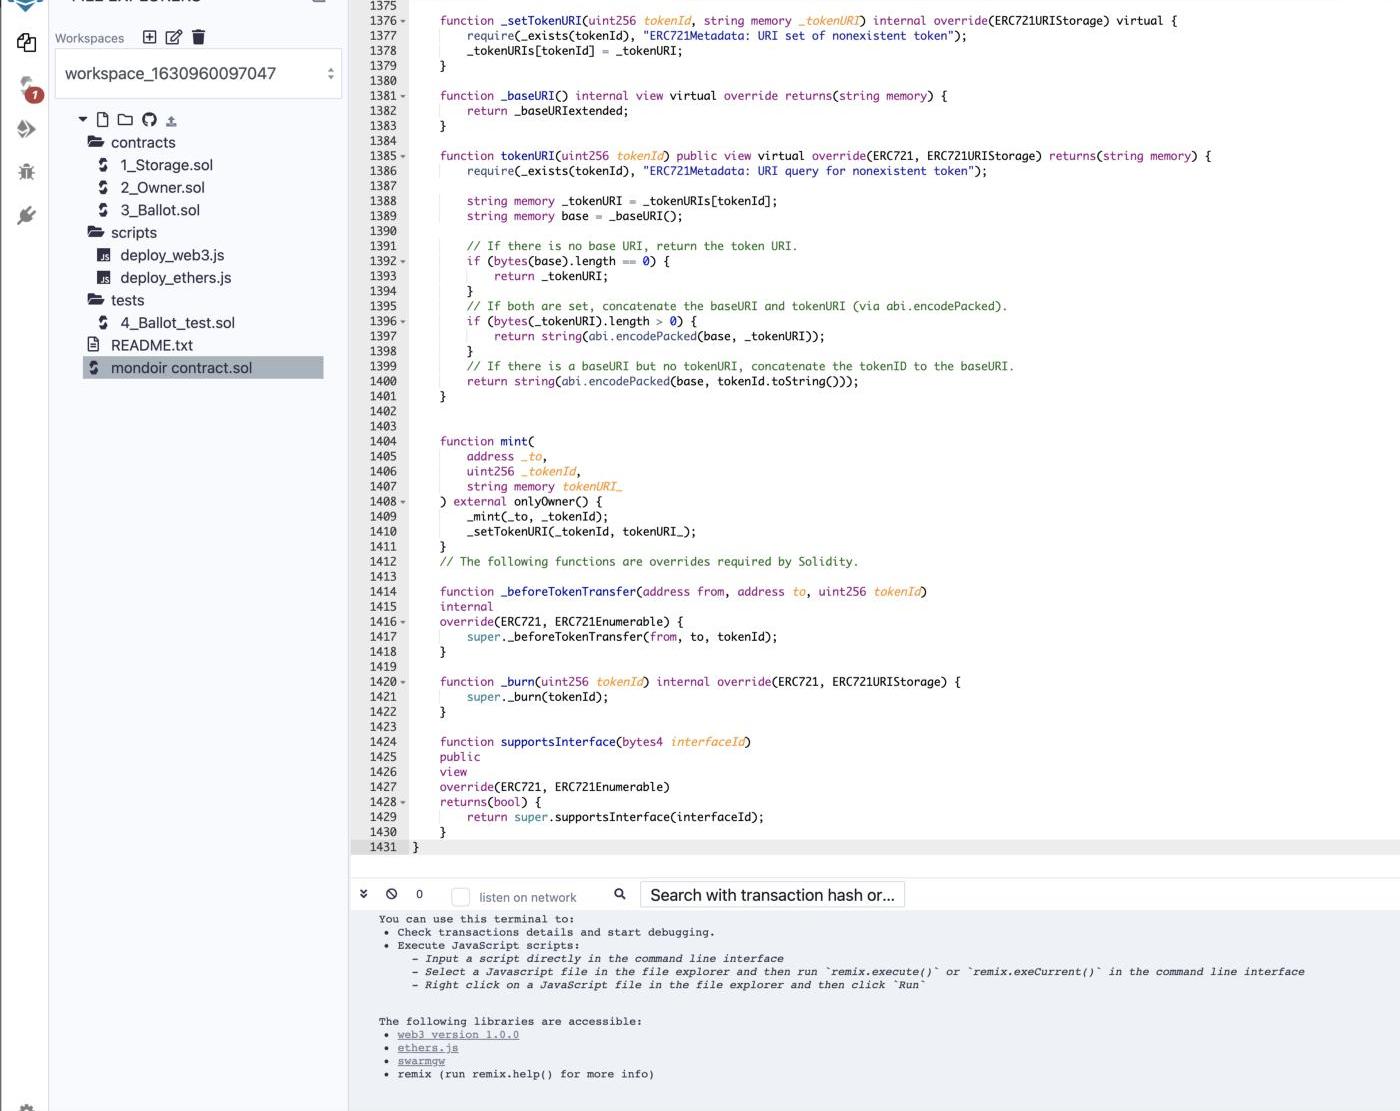1400x1111 pixels.
Task: Collapse the workspace root tree arrow
Action: 83,120
